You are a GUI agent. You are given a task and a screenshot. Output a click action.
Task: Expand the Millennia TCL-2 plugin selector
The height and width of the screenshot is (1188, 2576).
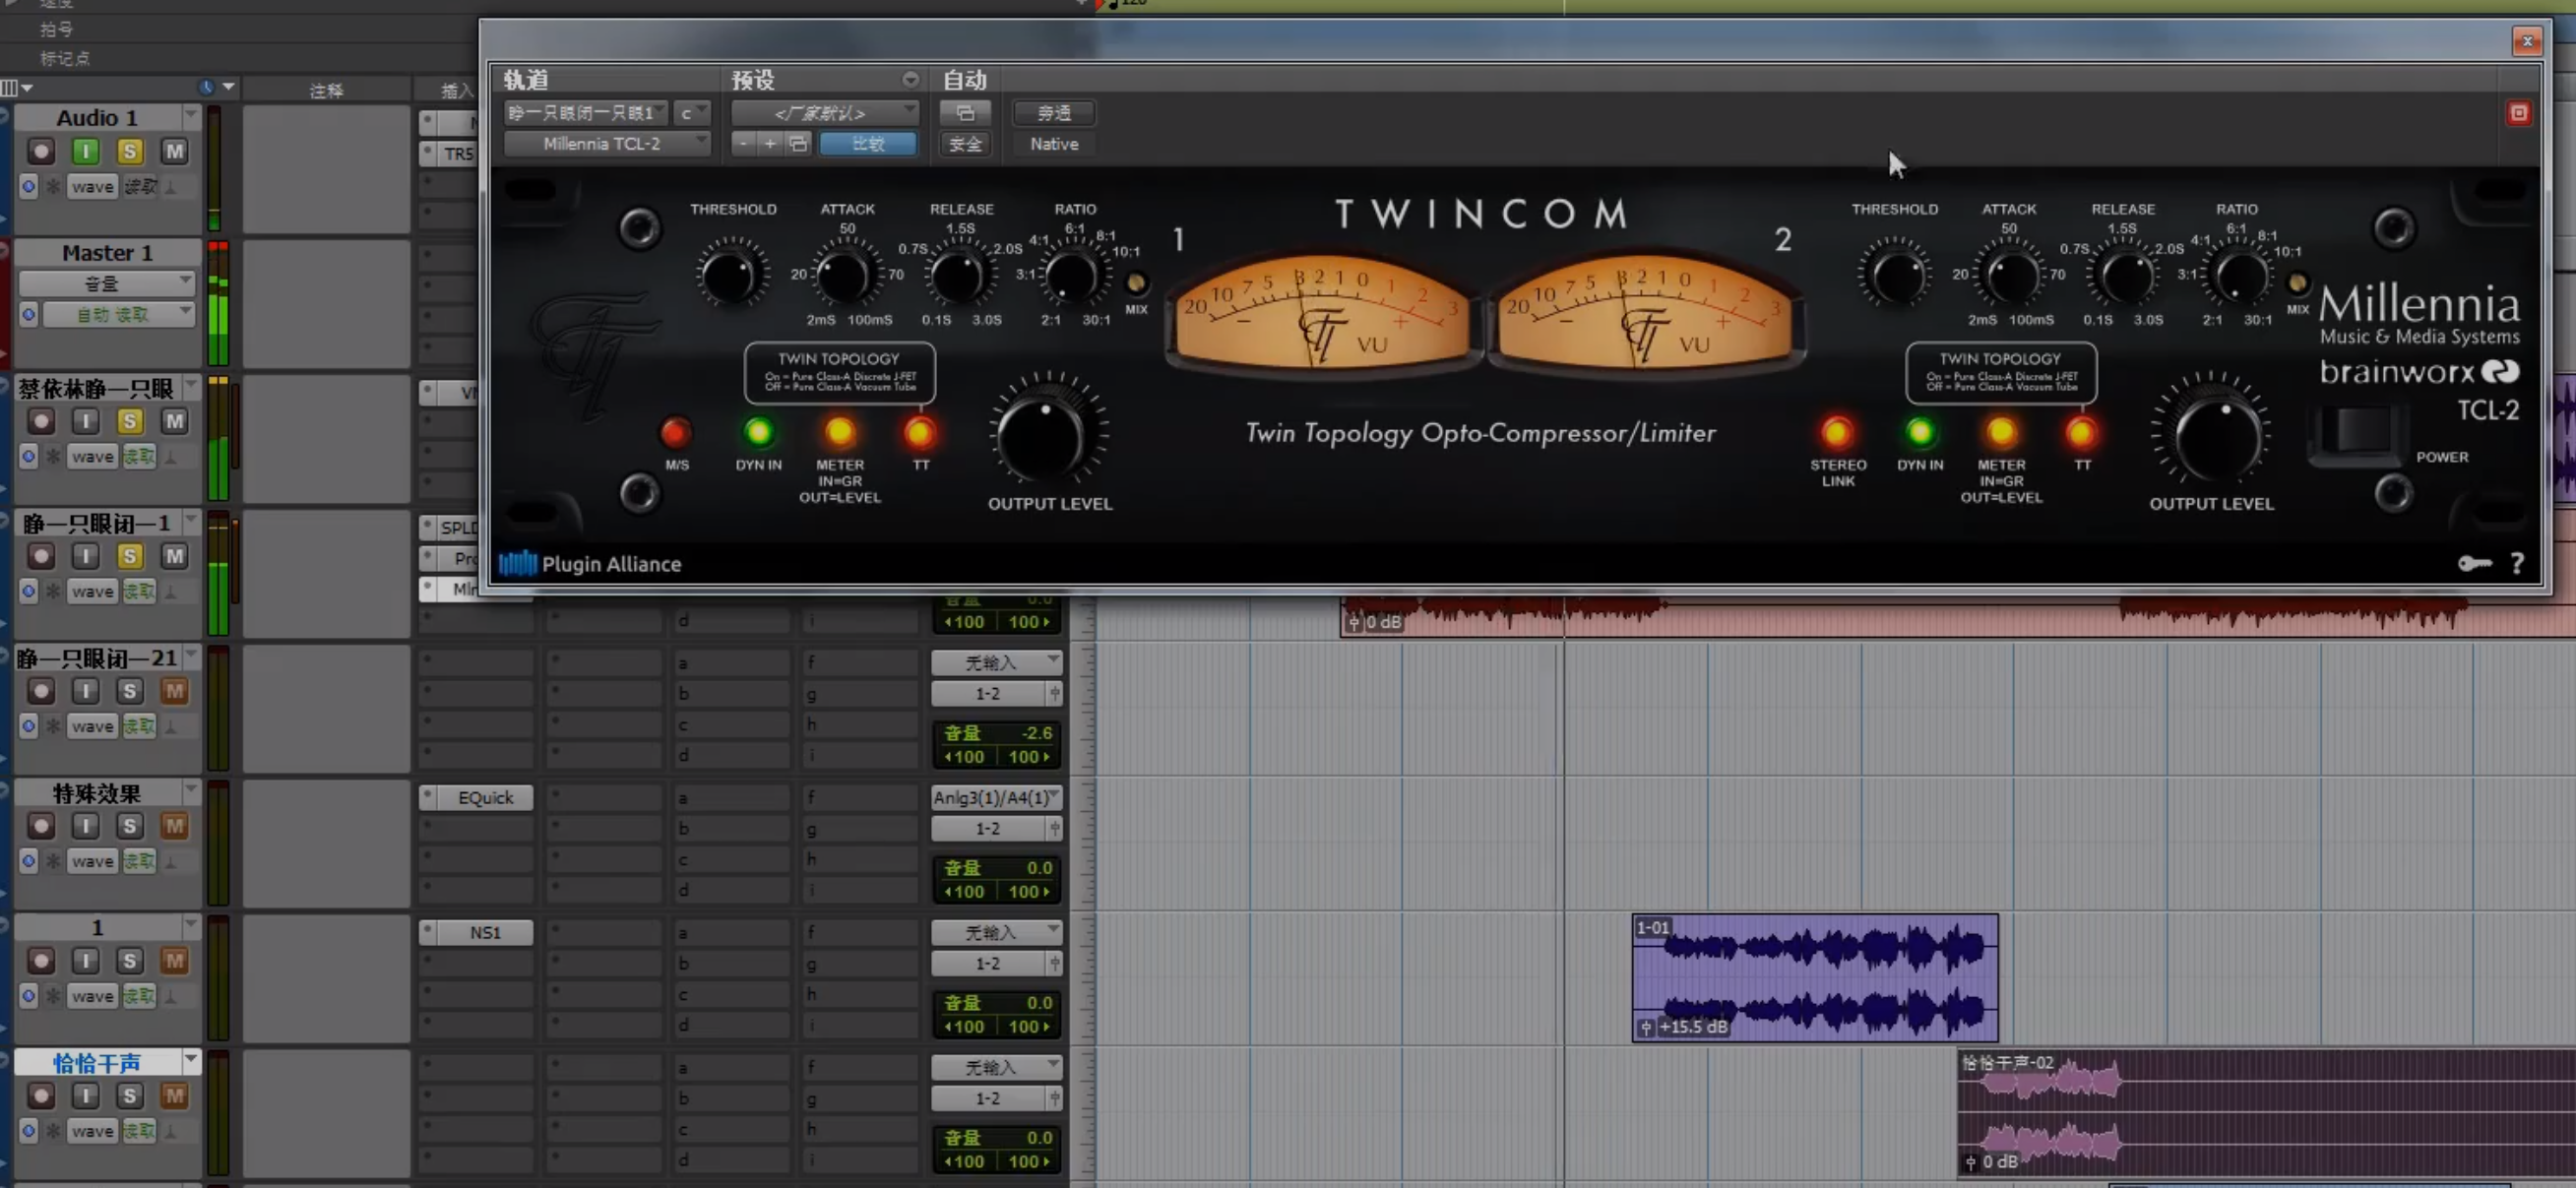[605, 143]
